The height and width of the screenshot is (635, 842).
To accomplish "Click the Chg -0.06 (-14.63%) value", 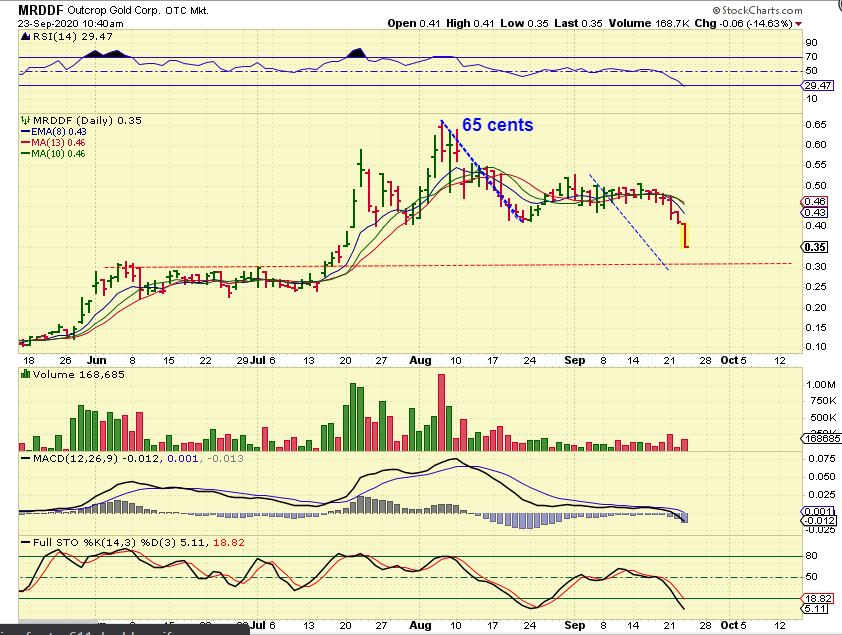I will (743, 24).
